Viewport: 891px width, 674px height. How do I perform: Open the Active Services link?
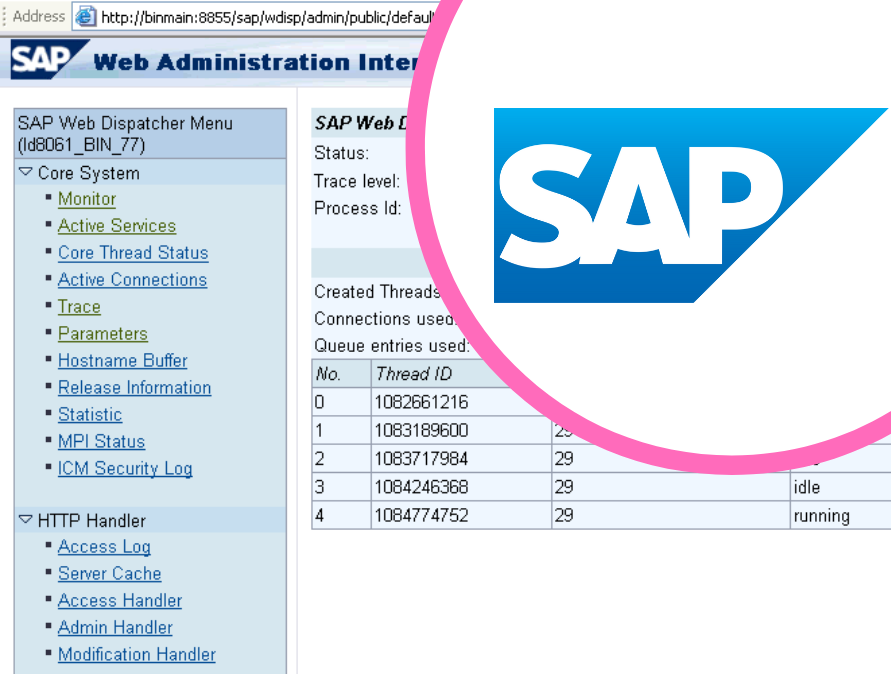point(117,226)
